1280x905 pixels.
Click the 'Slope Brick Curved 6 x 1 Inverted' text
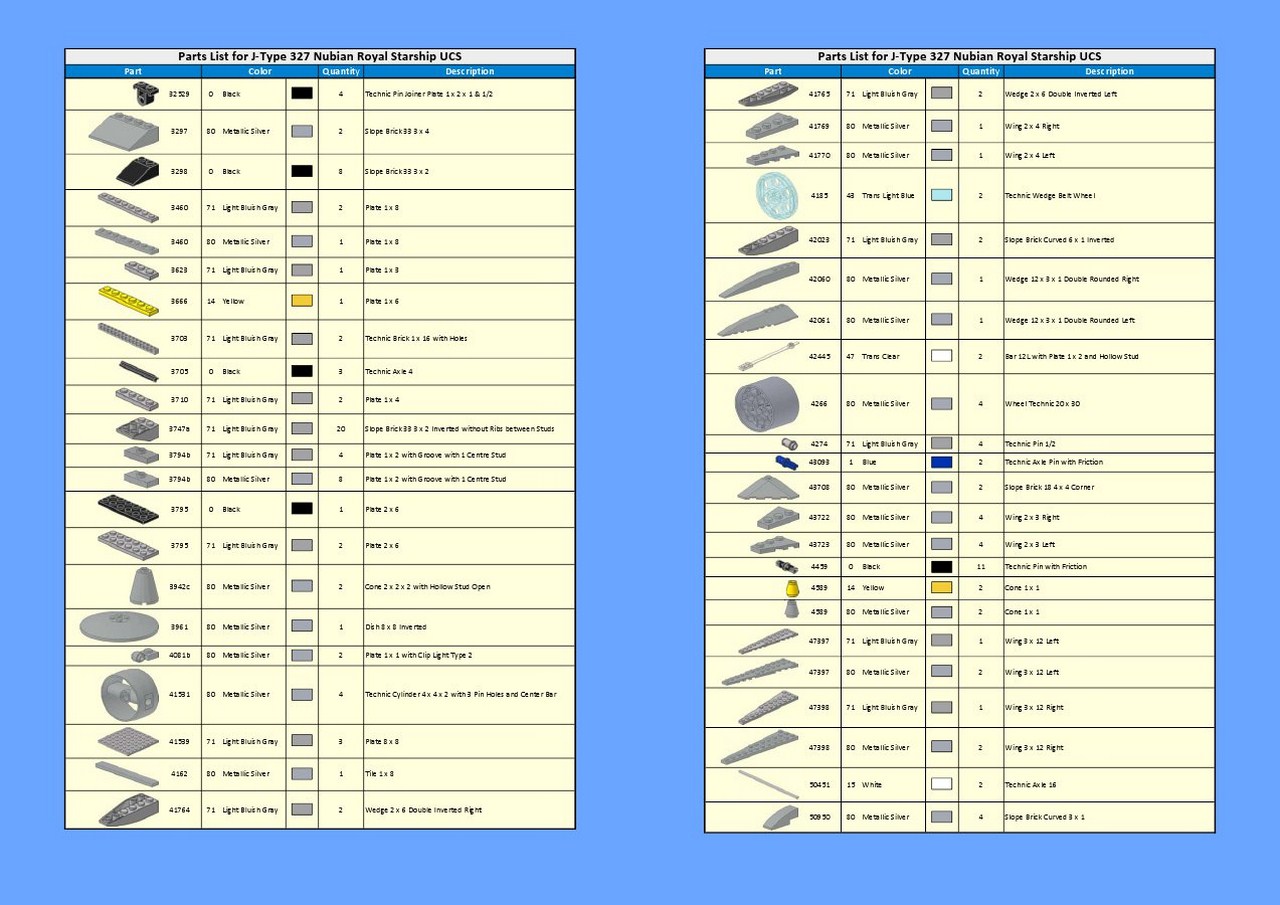coord(1059,240)
